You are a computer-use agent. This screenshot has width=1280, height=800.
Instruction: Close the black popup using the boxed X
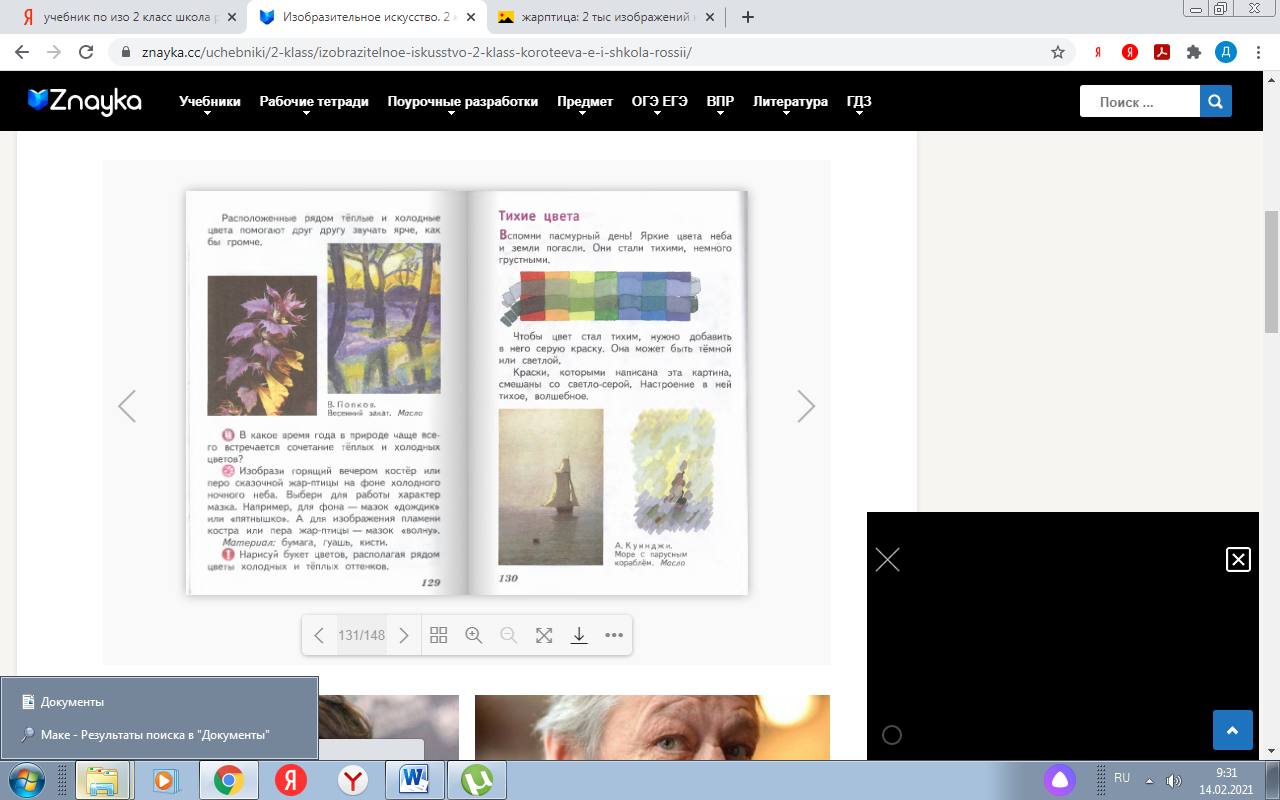1238,559
